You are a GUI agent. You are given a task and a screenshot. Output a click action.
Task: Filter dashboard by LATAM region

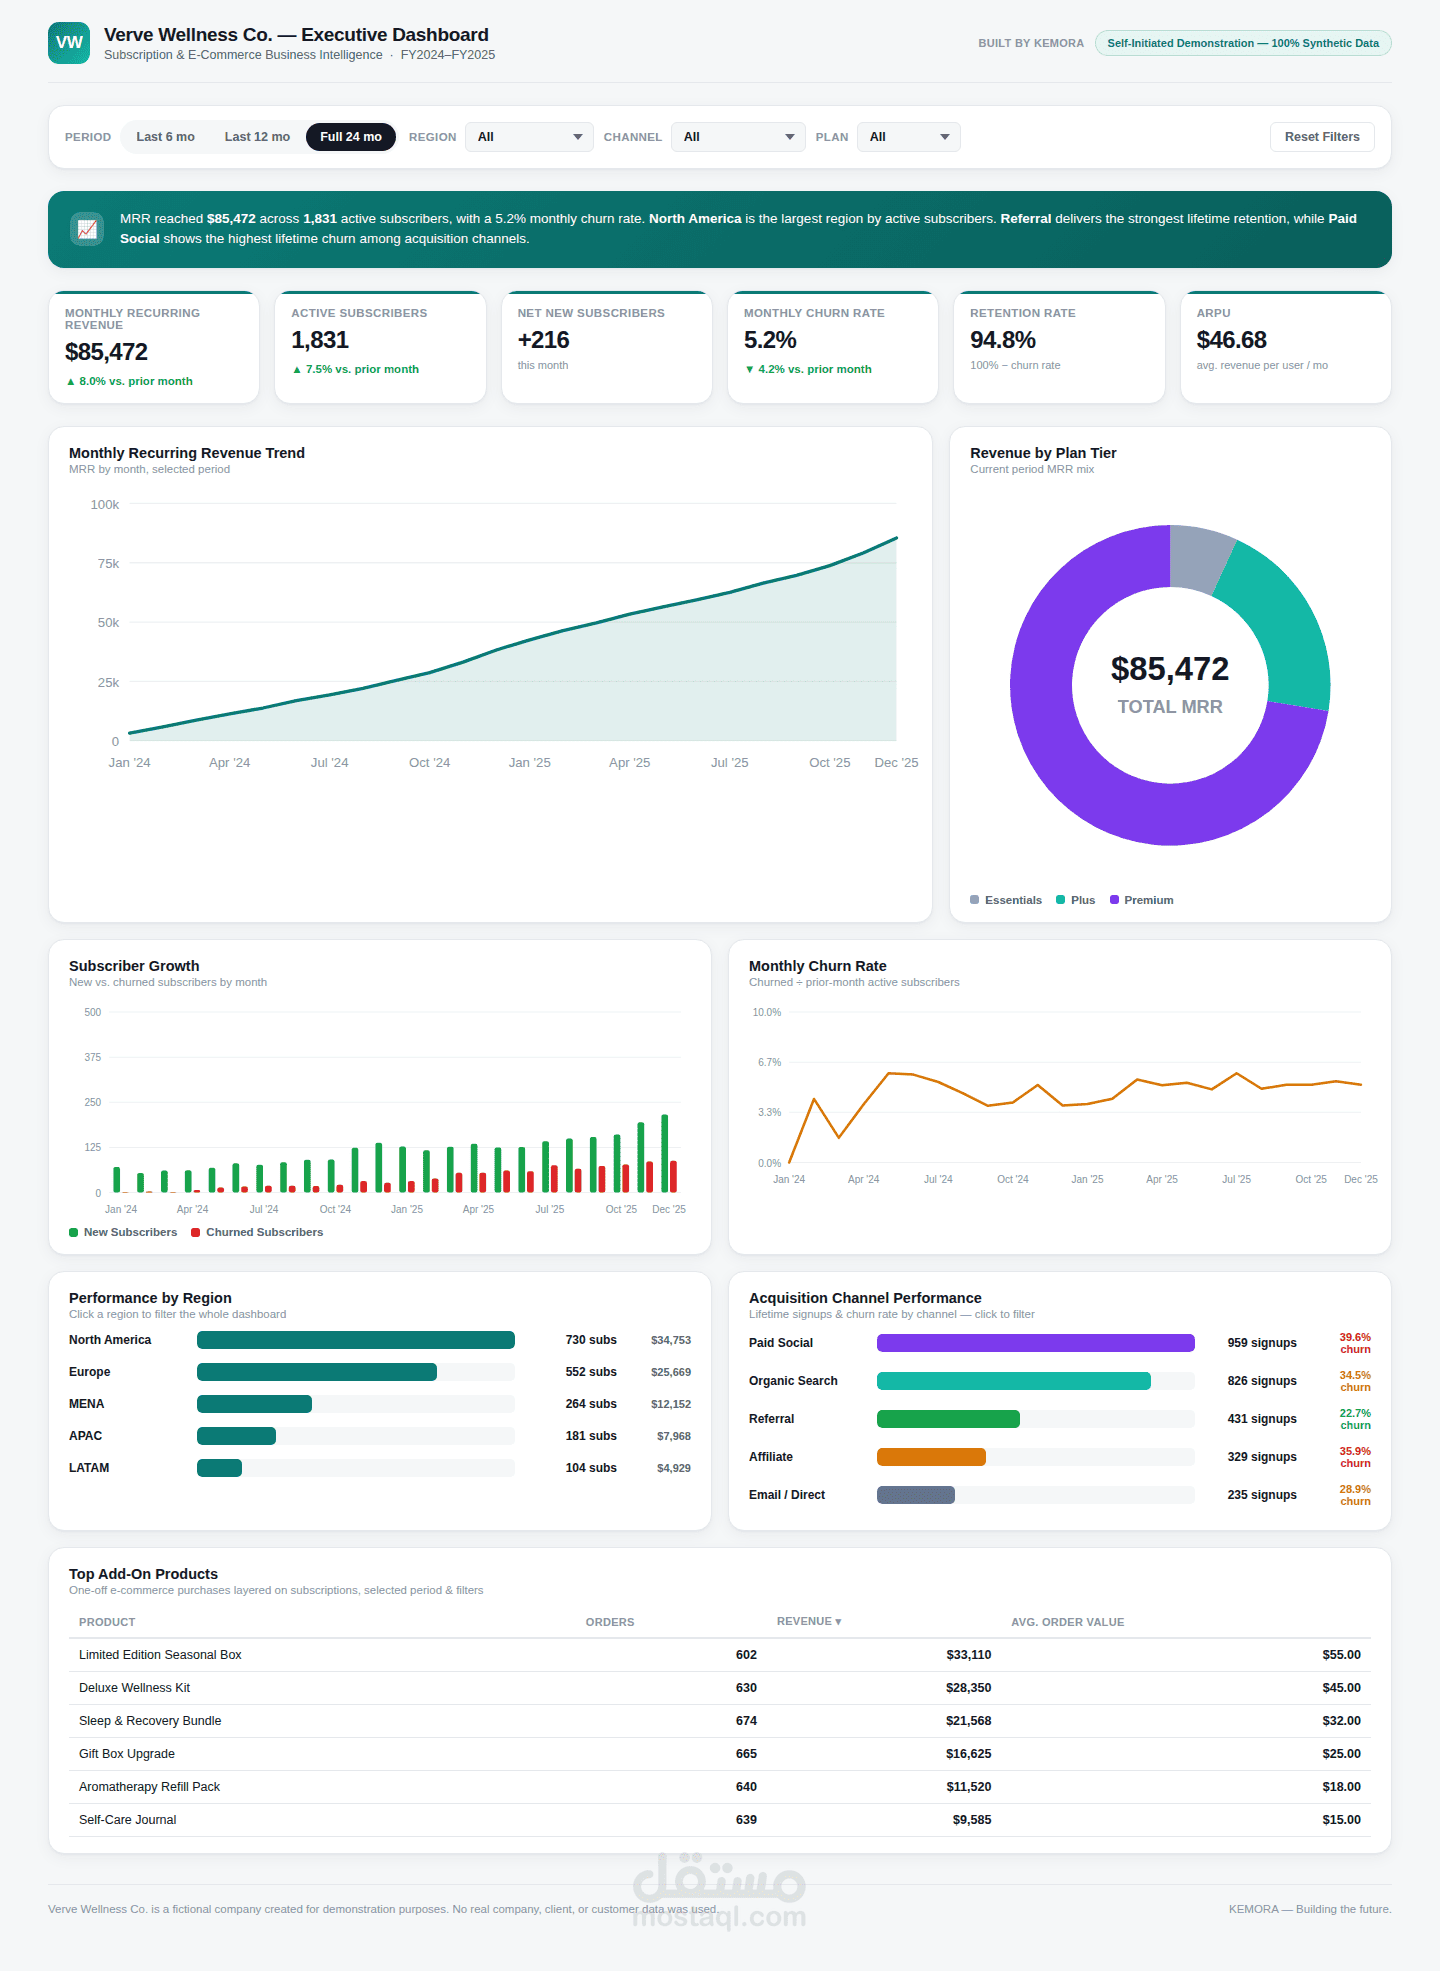pyautogui.click(x=380, y=1468)
